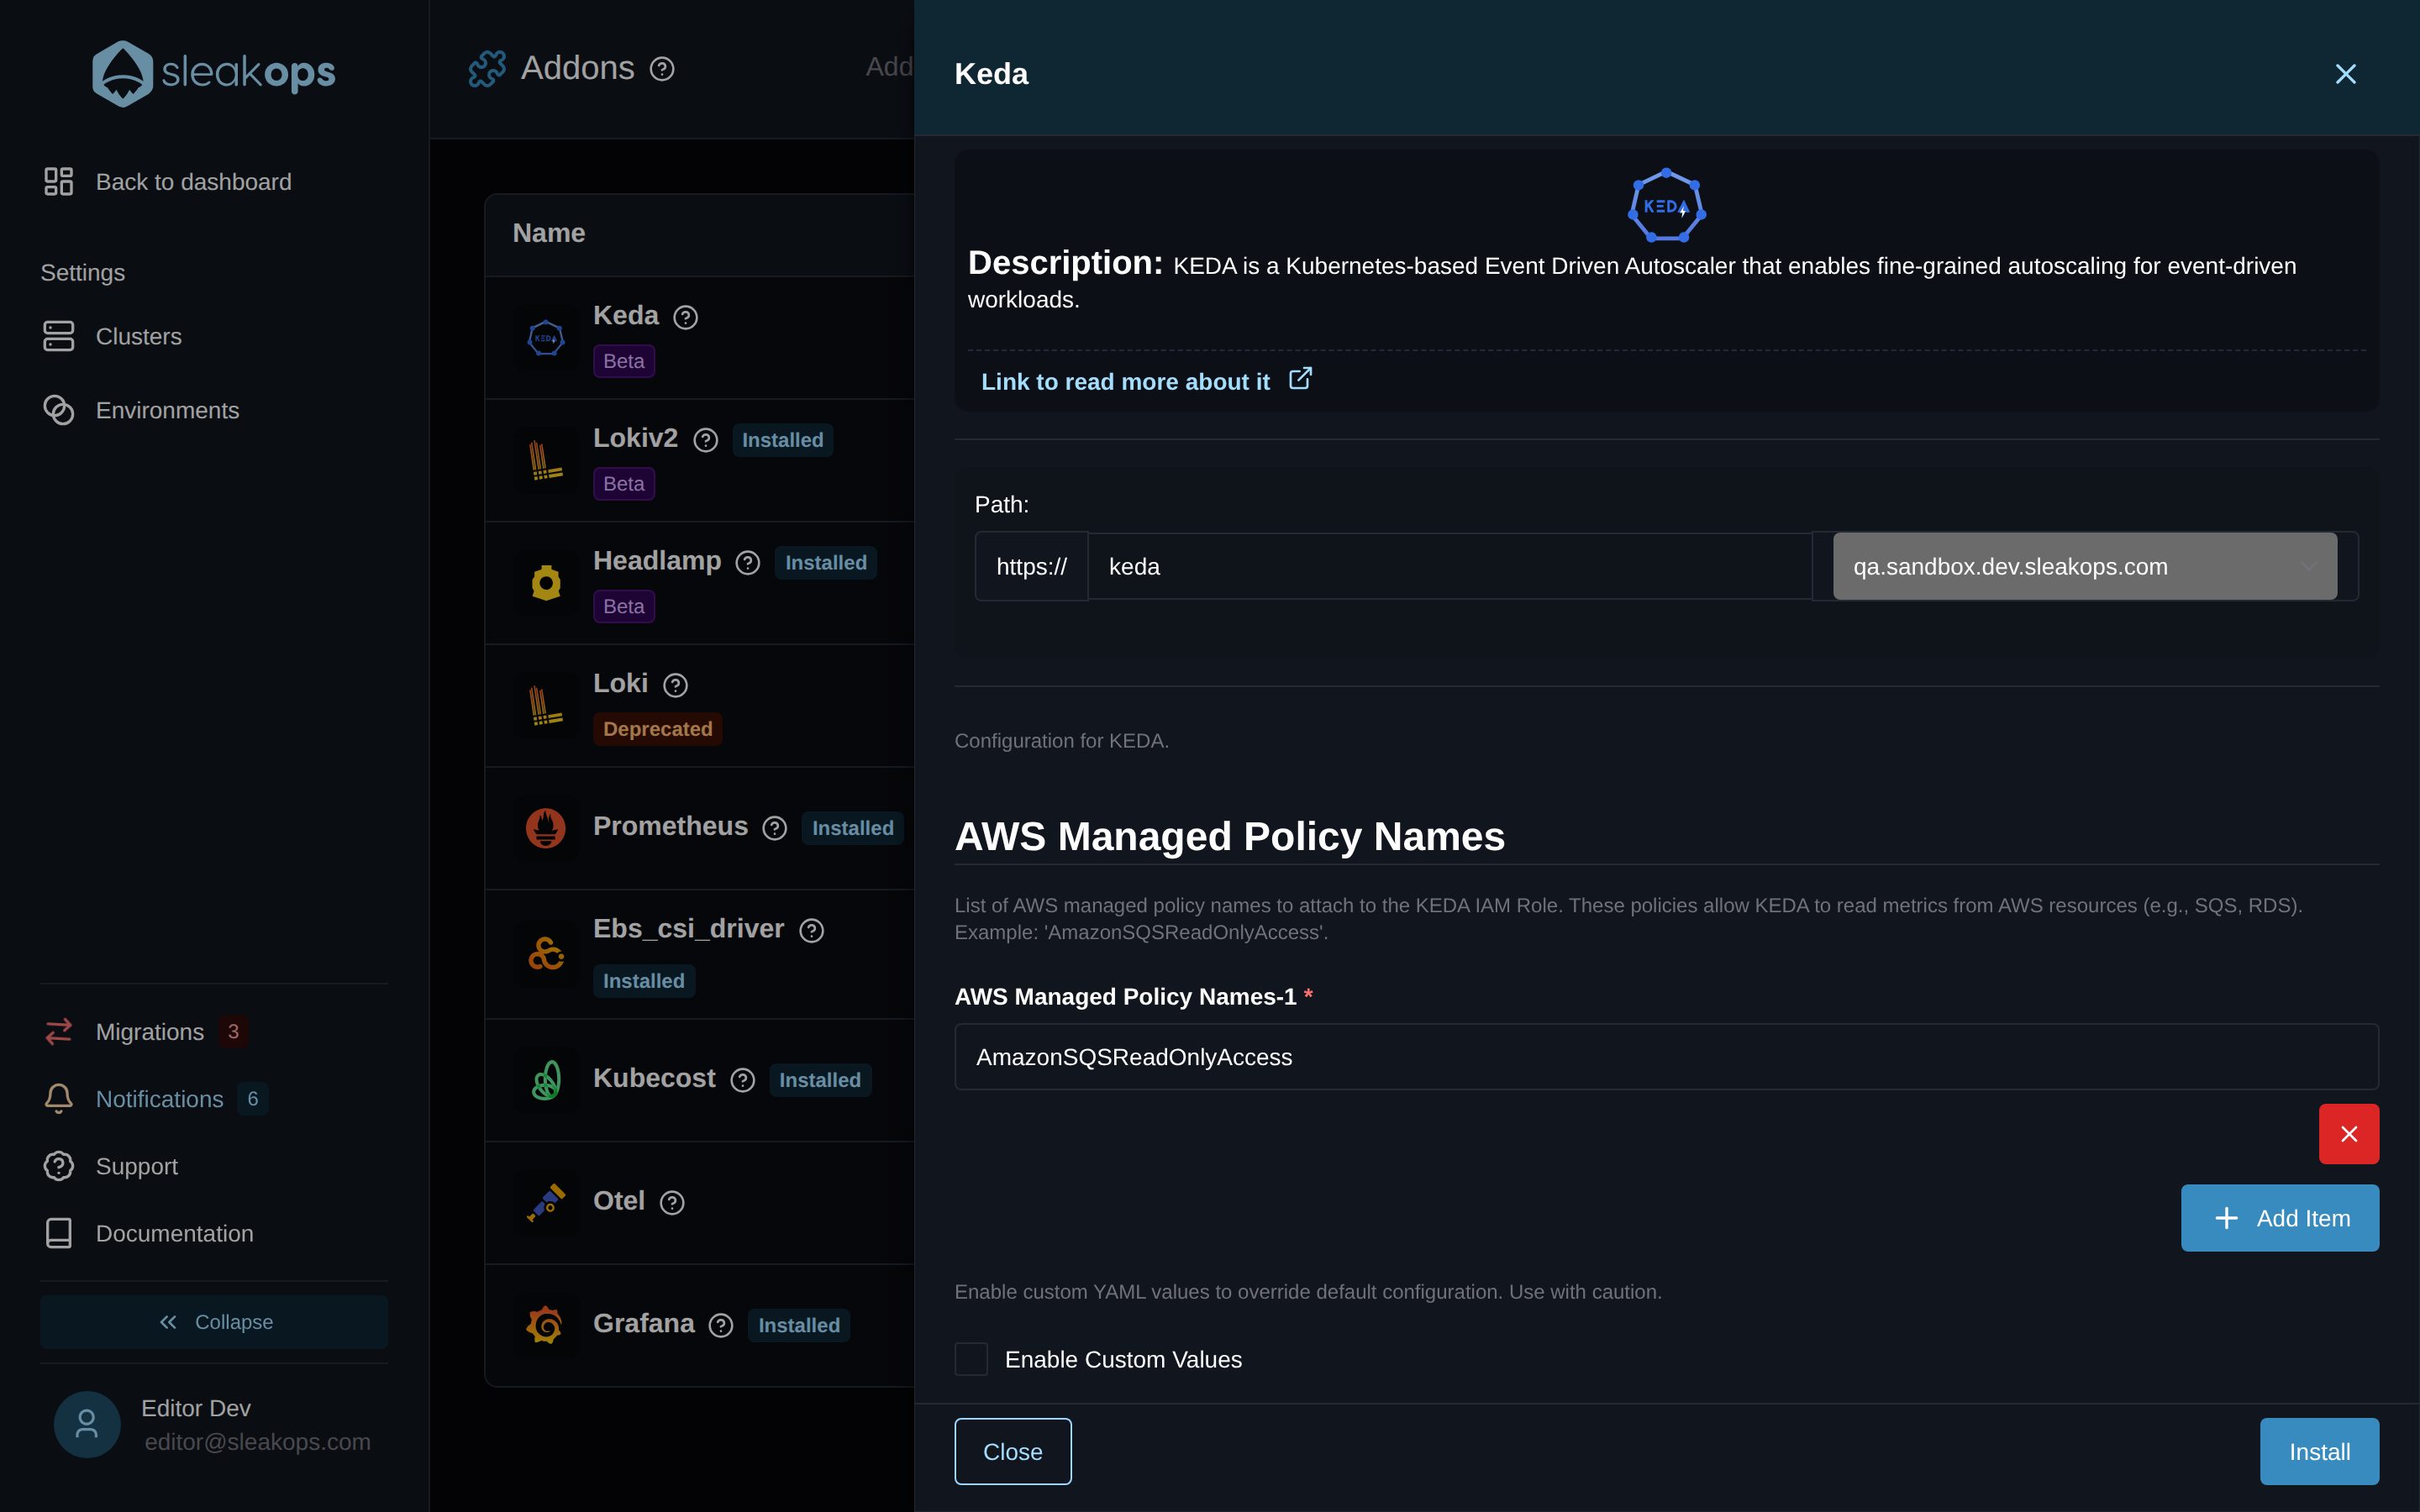Viewport: 2420px width, 1512px height.
Task: Click the Kubecost addon logo
Action: coord(546,1080)
